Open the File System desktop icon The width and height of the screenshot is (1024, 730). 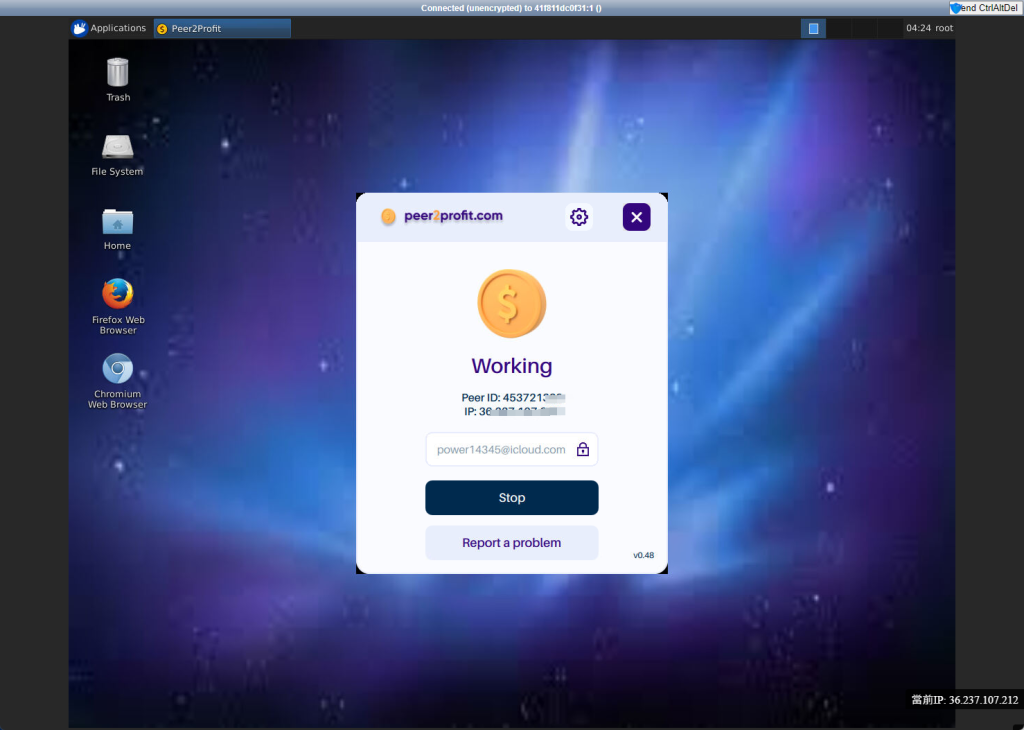(117, 155)
